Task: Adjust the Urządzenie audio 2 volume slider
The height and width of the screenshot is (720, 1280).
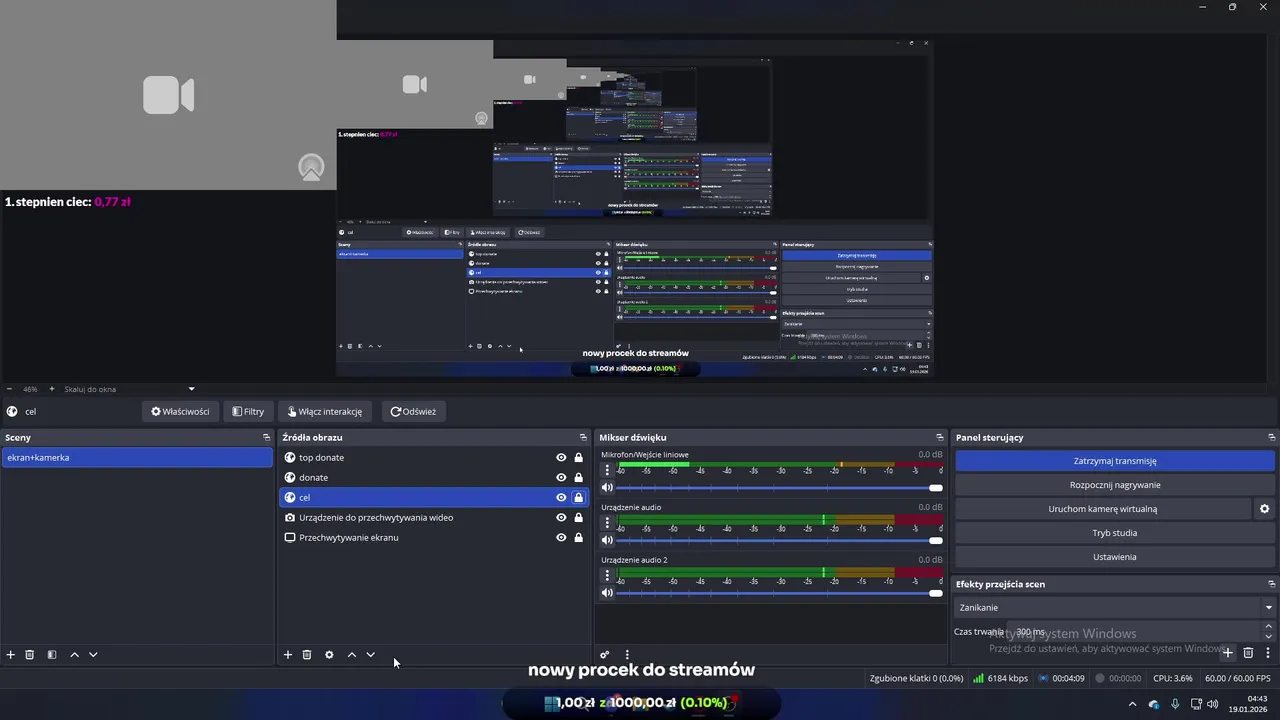Action: click(780, 593)
